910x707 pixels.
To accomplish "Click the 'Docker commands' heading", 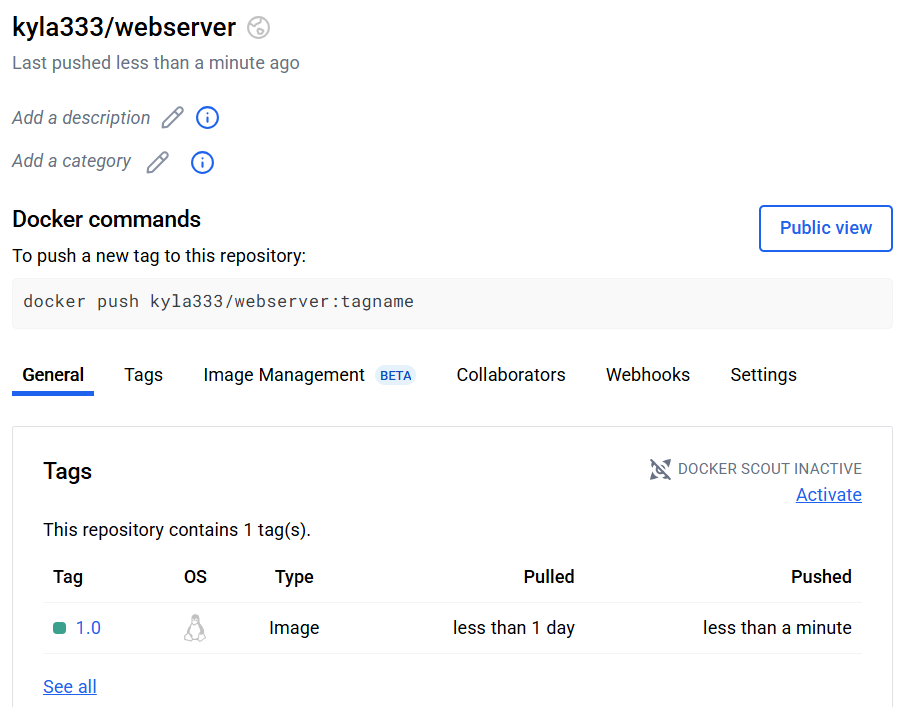I will [106, 219].
